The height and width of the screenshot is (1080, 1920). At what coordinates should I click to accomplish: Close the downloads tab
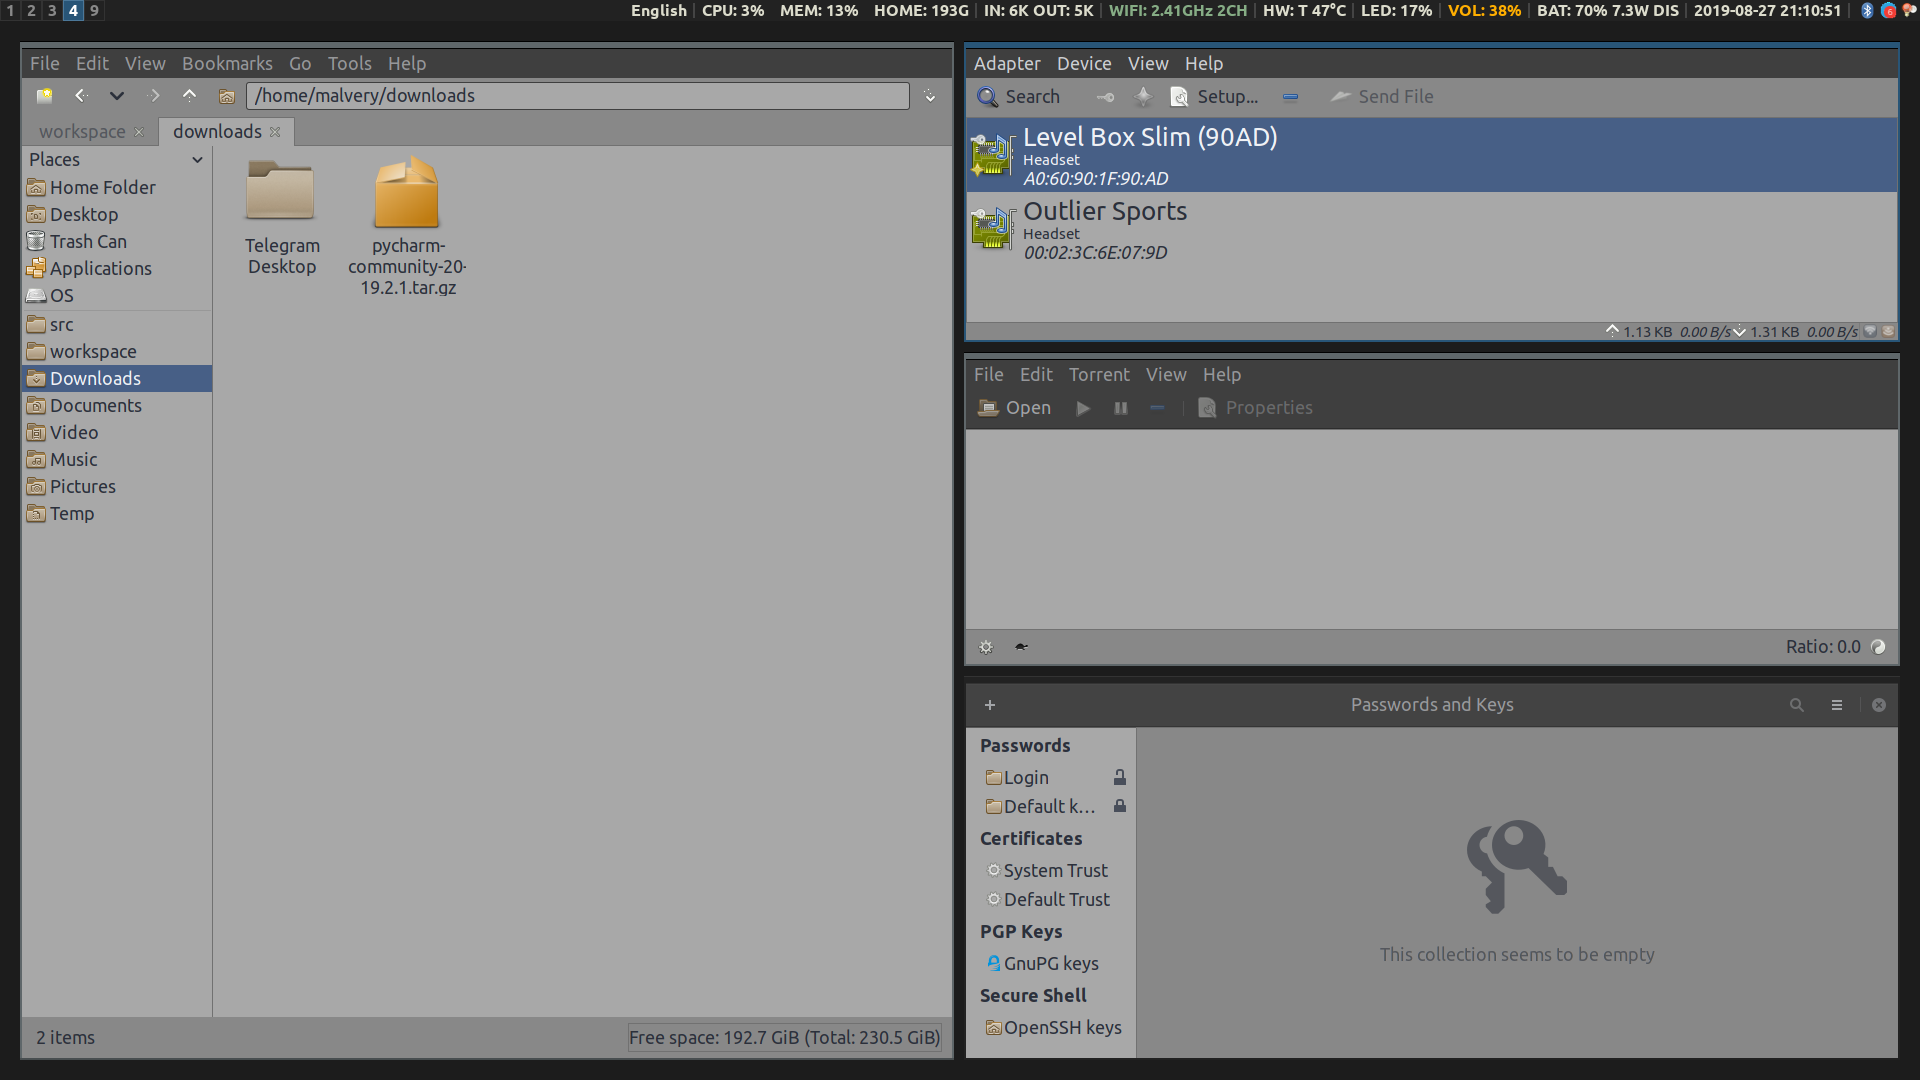(x=275, y=132)
